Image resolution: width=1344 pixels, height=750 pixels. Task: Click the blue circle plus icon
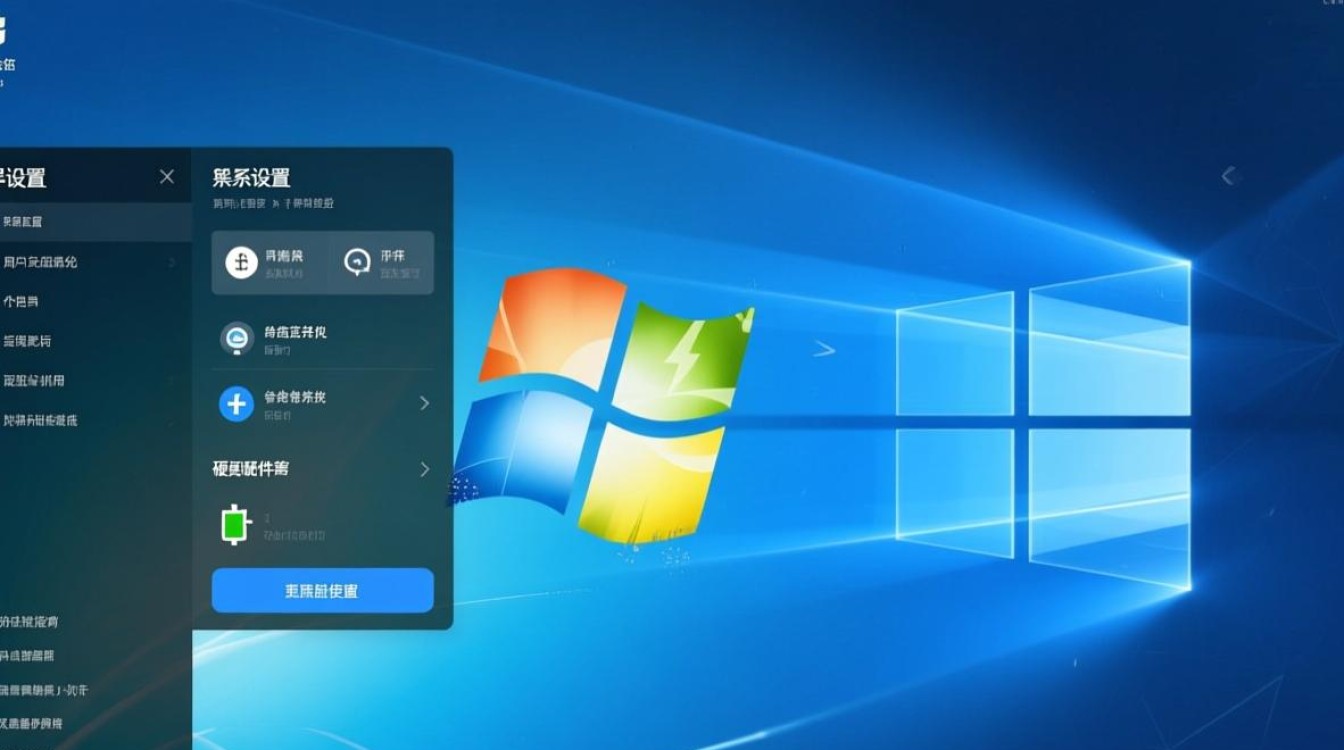pos(237,404)
